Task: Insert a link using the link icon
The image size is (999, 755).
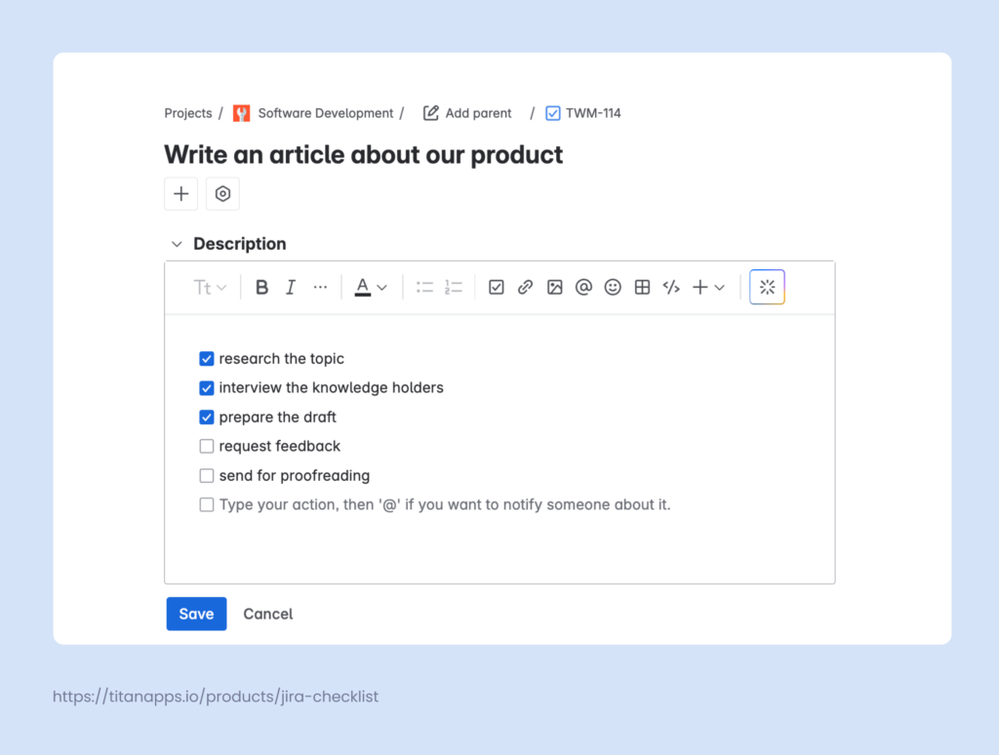Action: [x=525, y=287]
